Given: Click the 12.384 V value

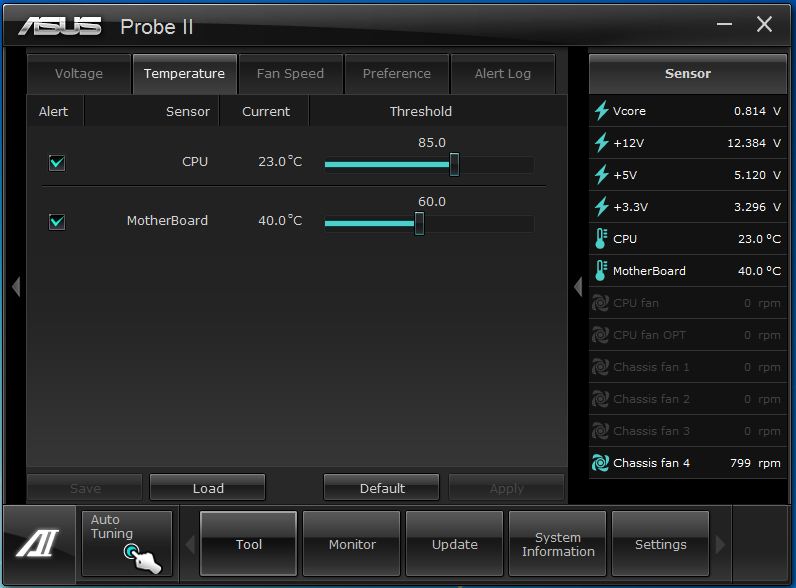Looking at the screenshot, I should pyautogui.click(x=754, y=143).
